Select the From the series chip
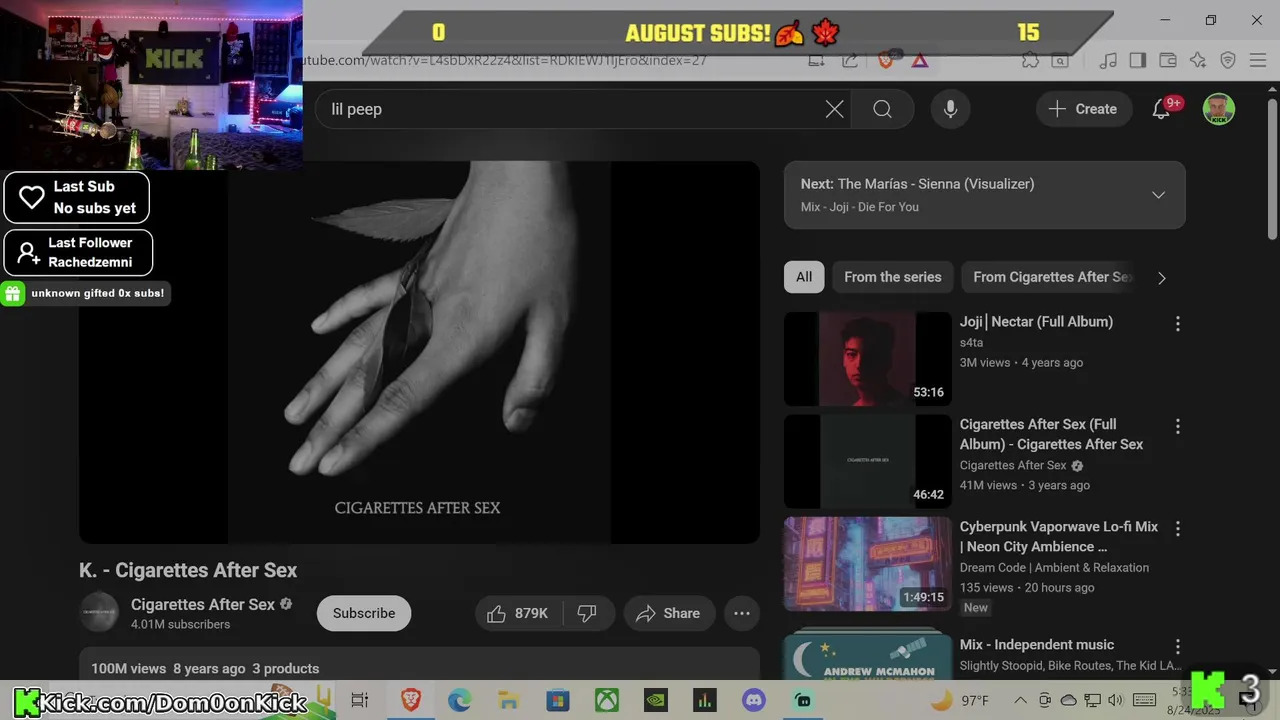 [x=893, y=277]
